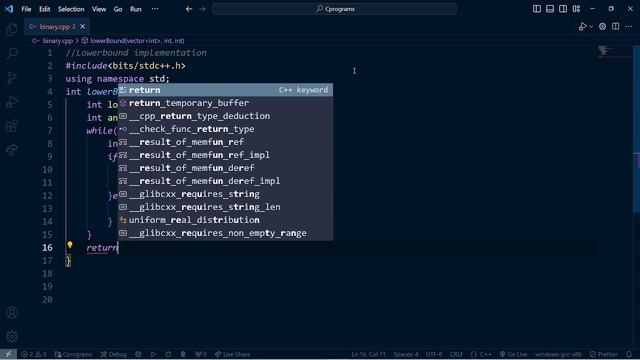The width and height of the screenshot is (640, 360).
Task: Open the Source Control view
Action: point(12,78)
